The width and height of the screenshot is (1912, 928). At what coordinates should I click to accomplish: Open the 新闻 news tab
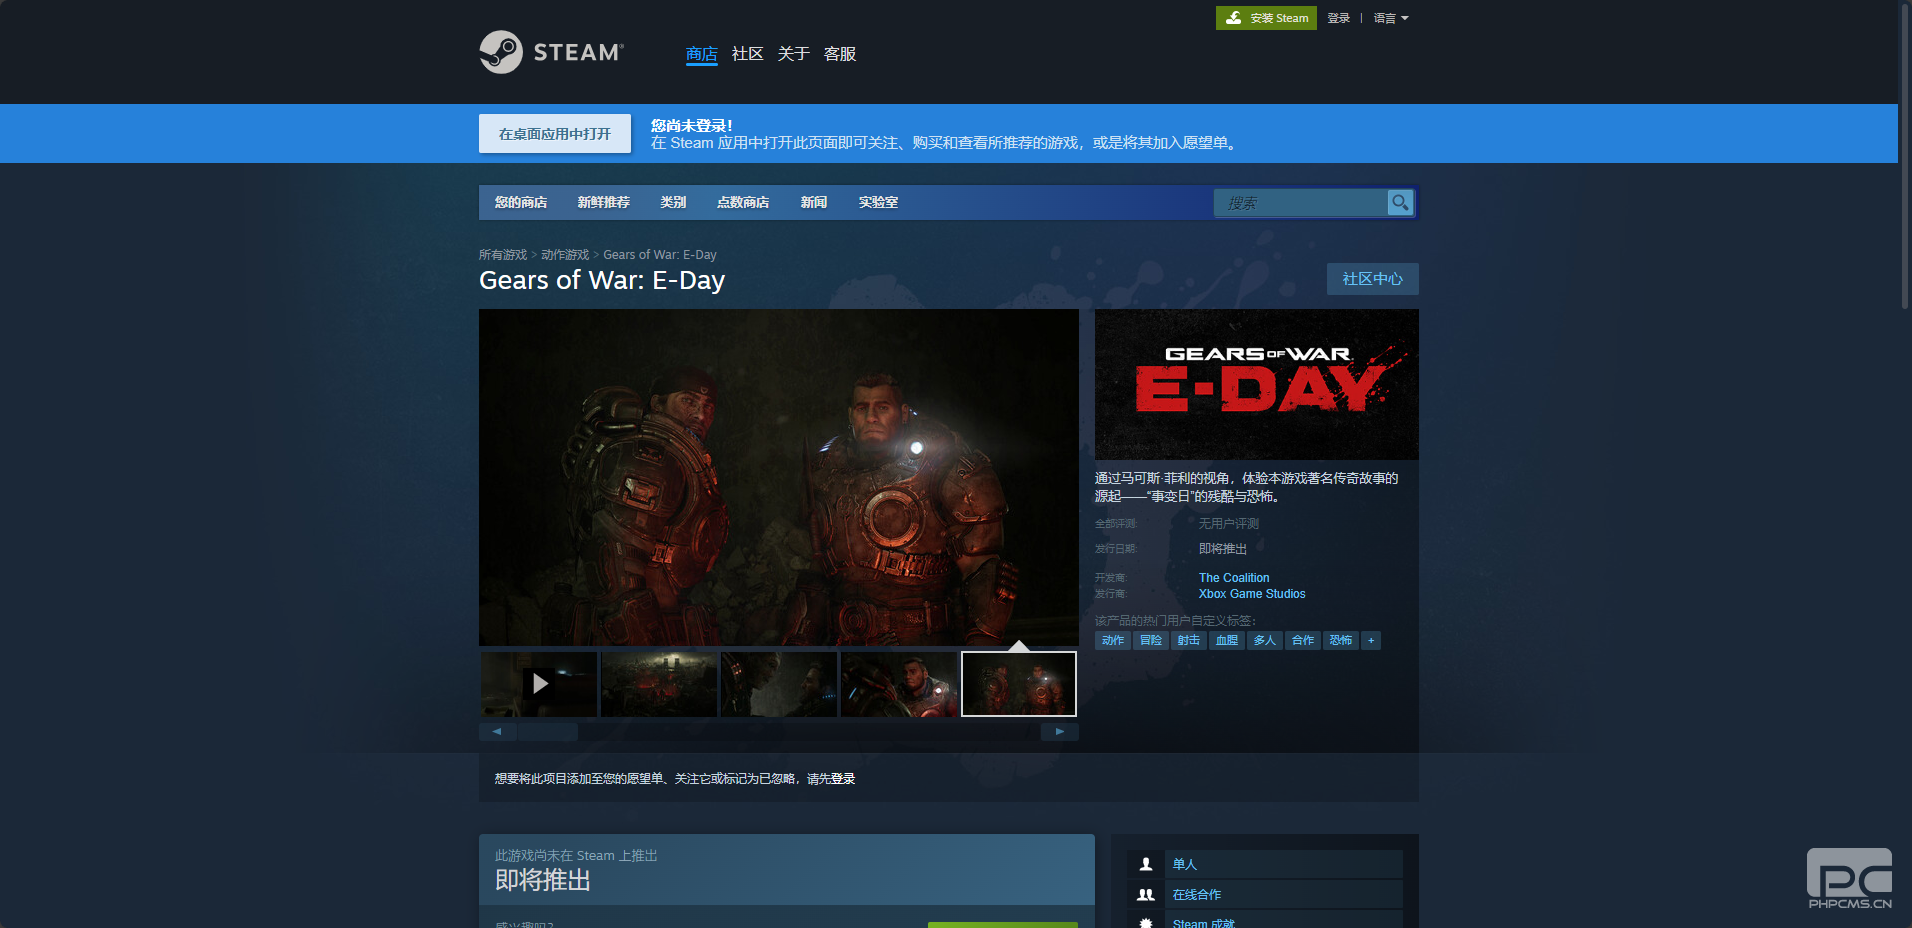(x=814, y=202)
